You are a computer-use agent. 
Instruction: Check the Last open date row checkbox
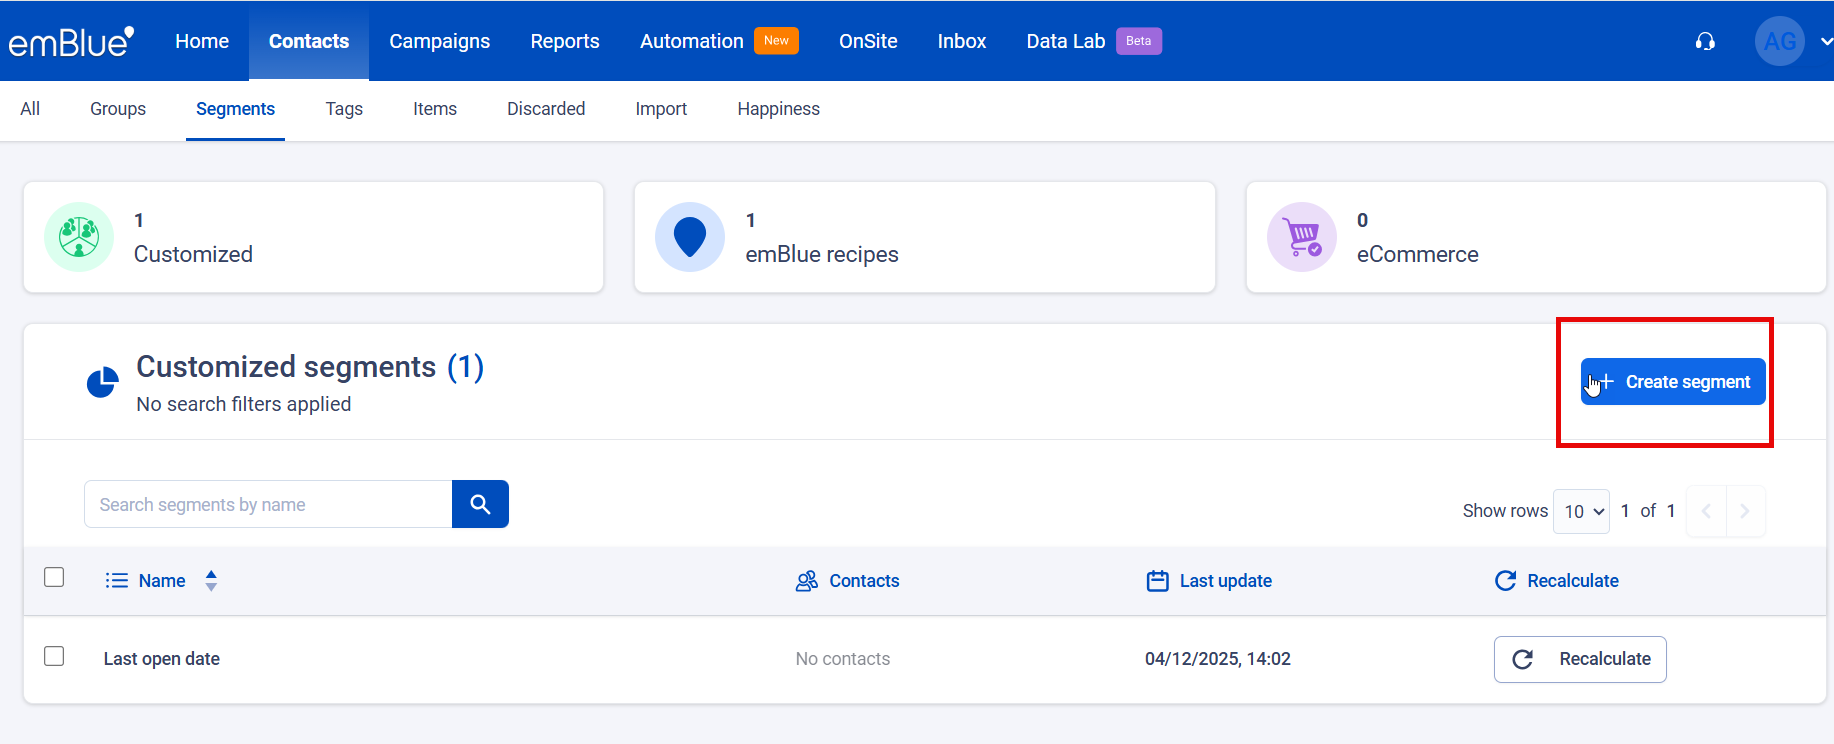coord(54,656)
